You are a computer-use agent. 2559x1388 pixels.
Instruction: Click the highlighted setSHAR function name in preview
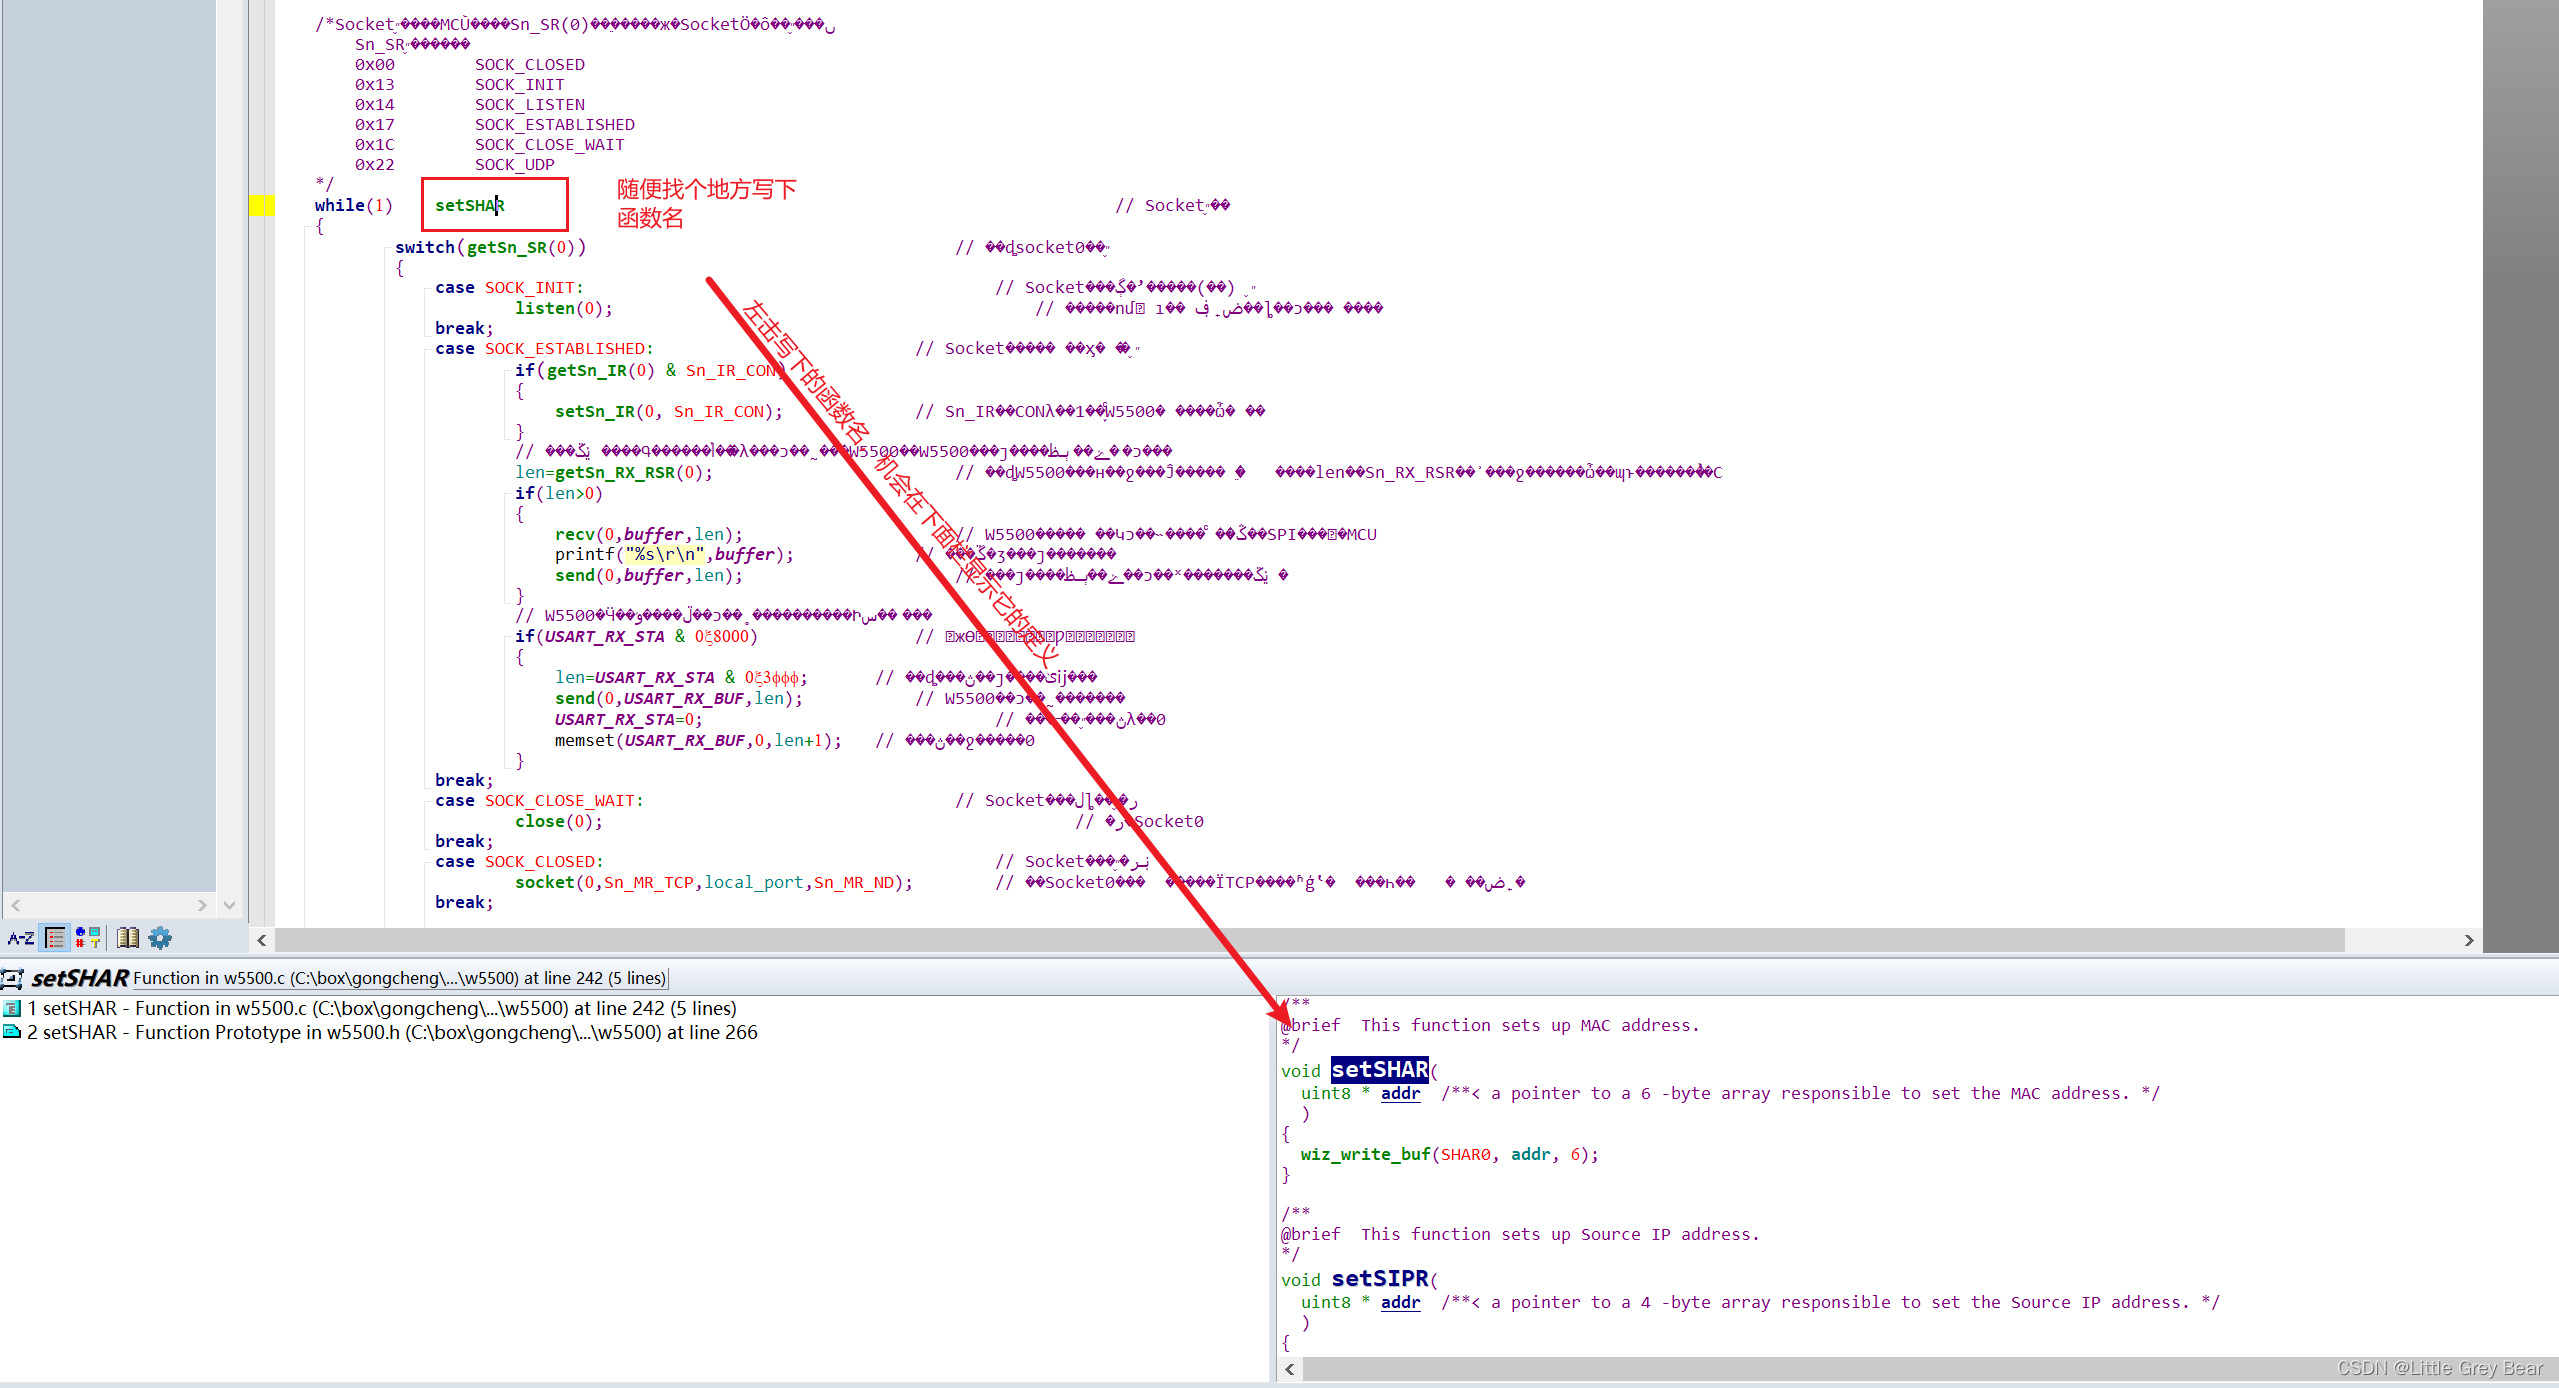click(1379, 1070)
